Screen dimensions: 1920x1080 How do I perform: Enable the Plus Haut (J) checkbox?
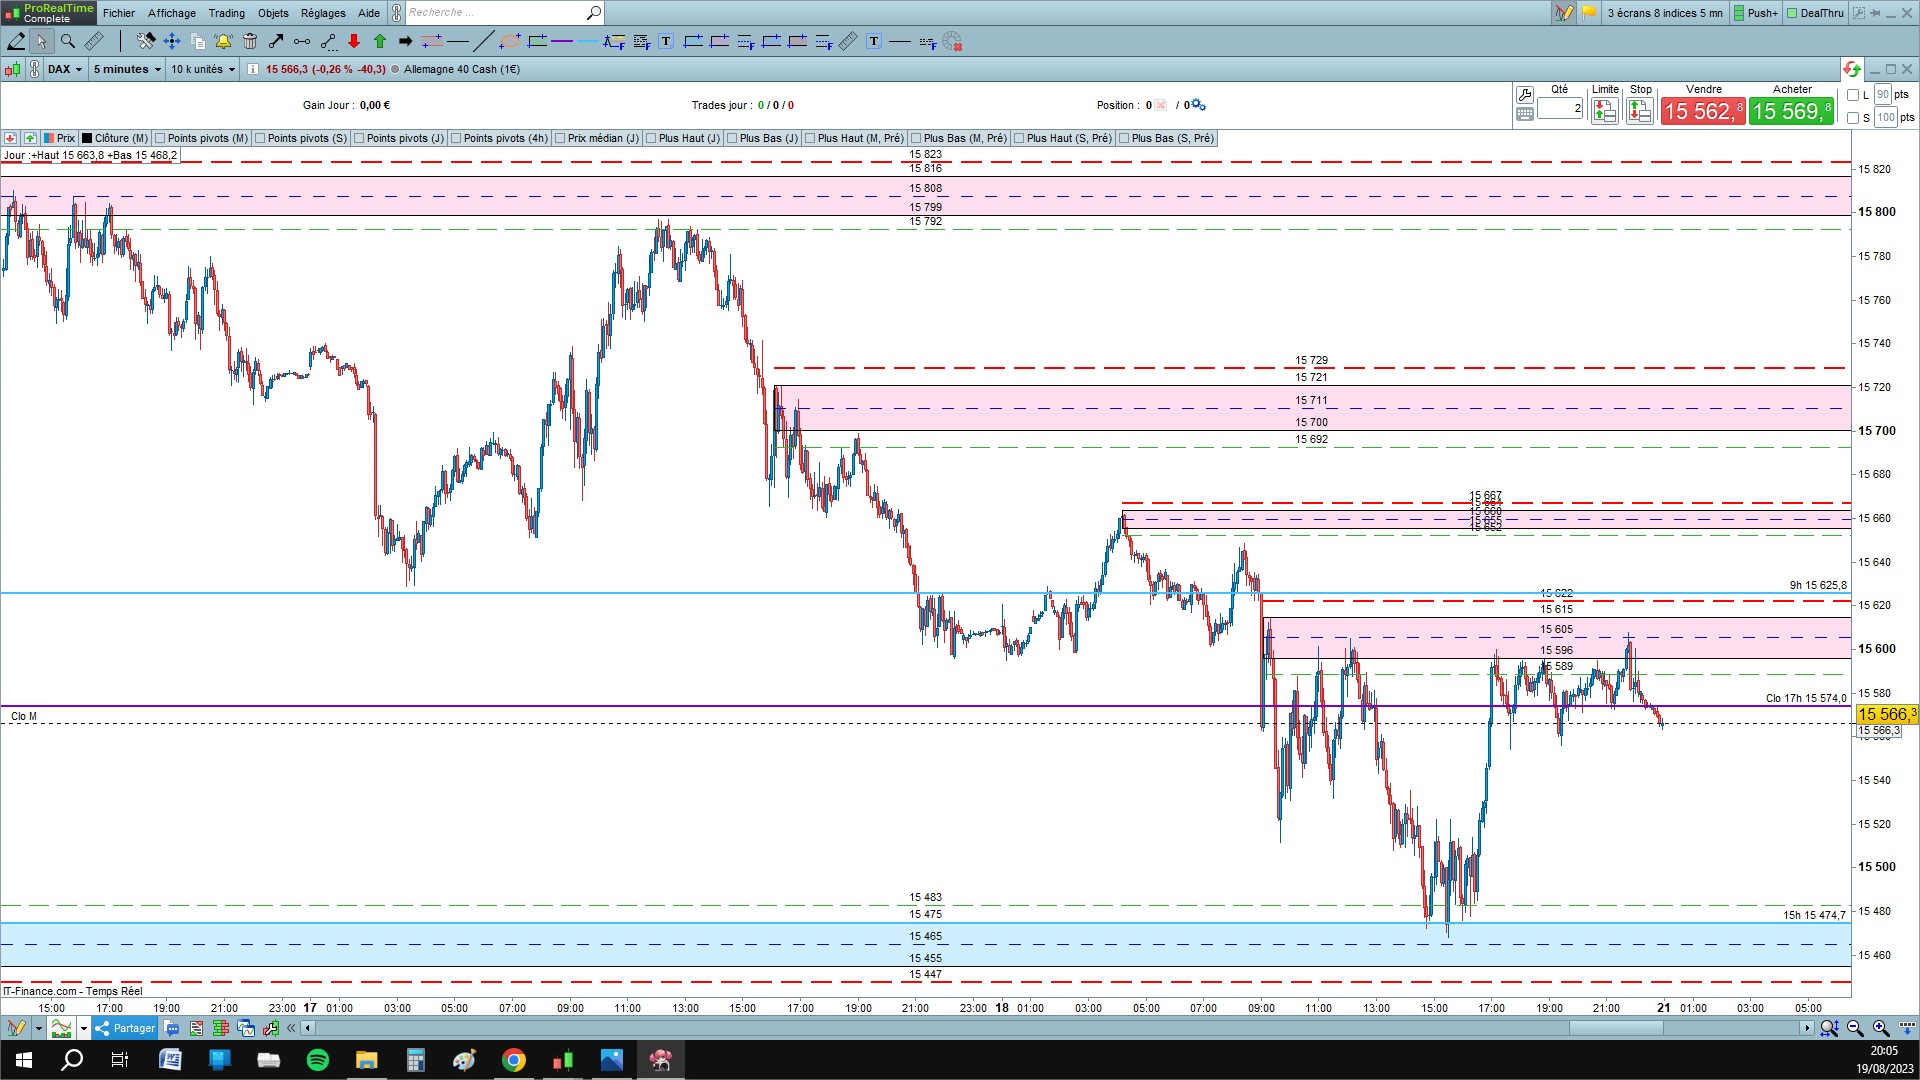651,138
